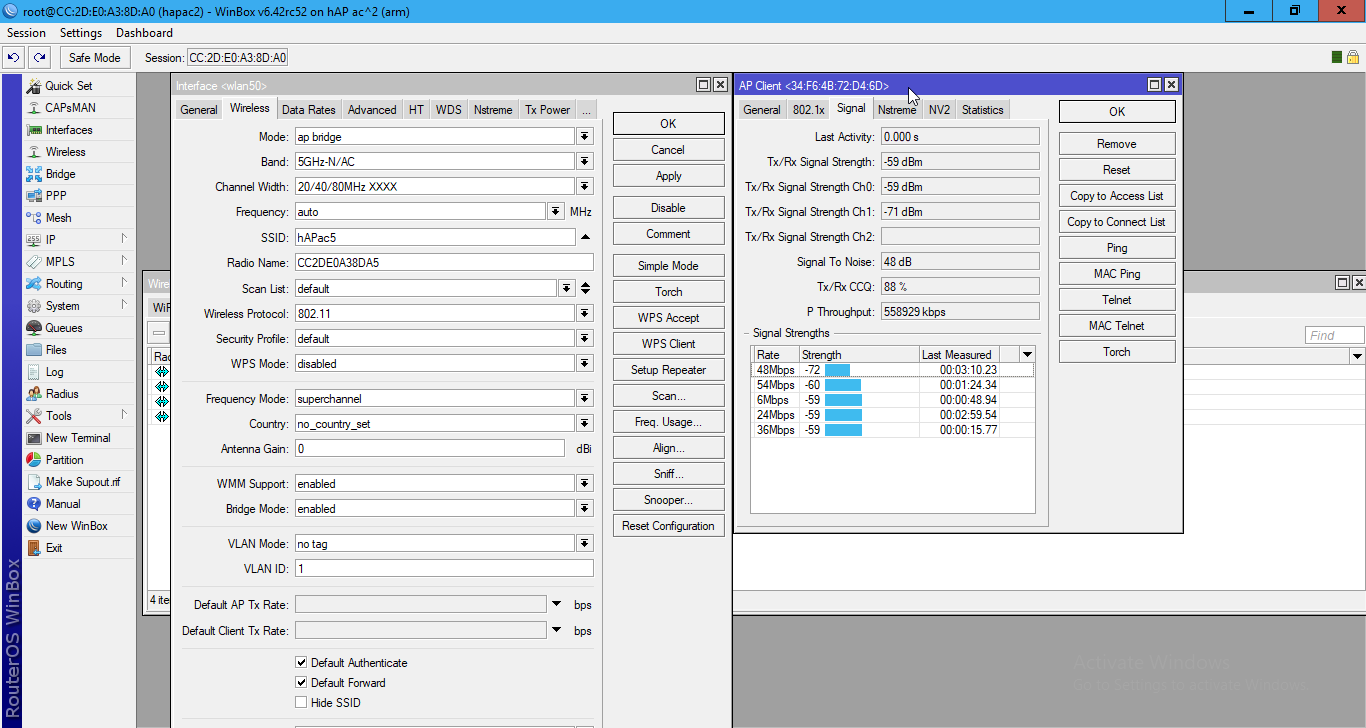1366x728 pixels.
Task: Click Copy to Access List button
Action: [x=1116, y=196]
